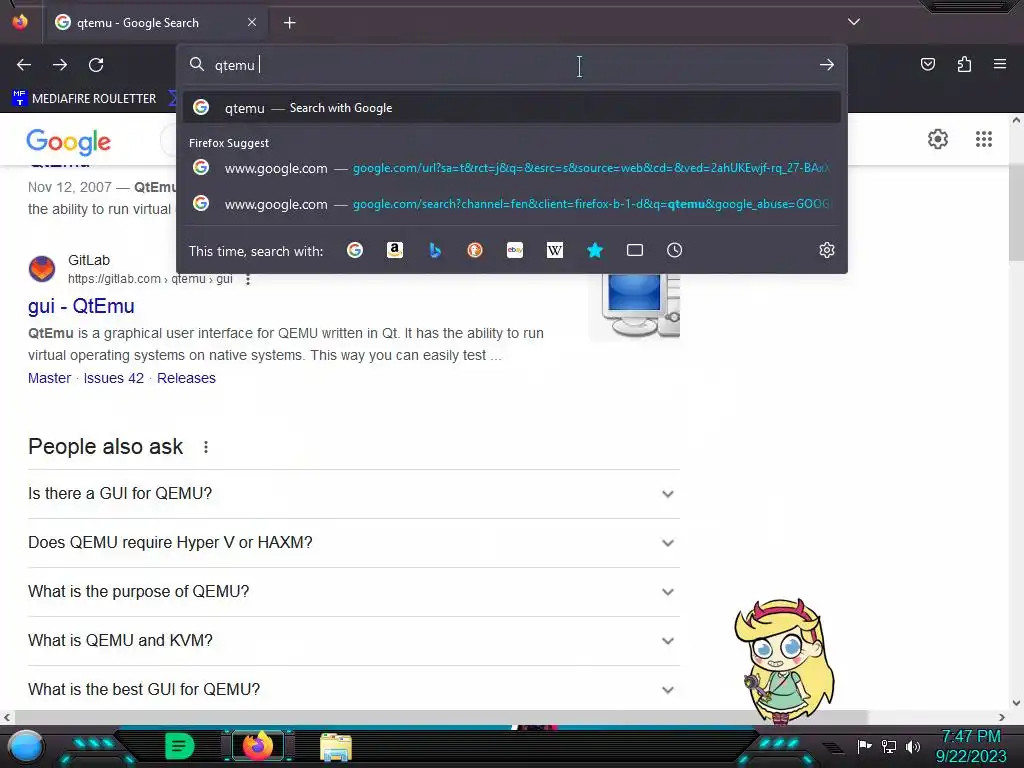Search this time with eBay icon

coord(515,250)
